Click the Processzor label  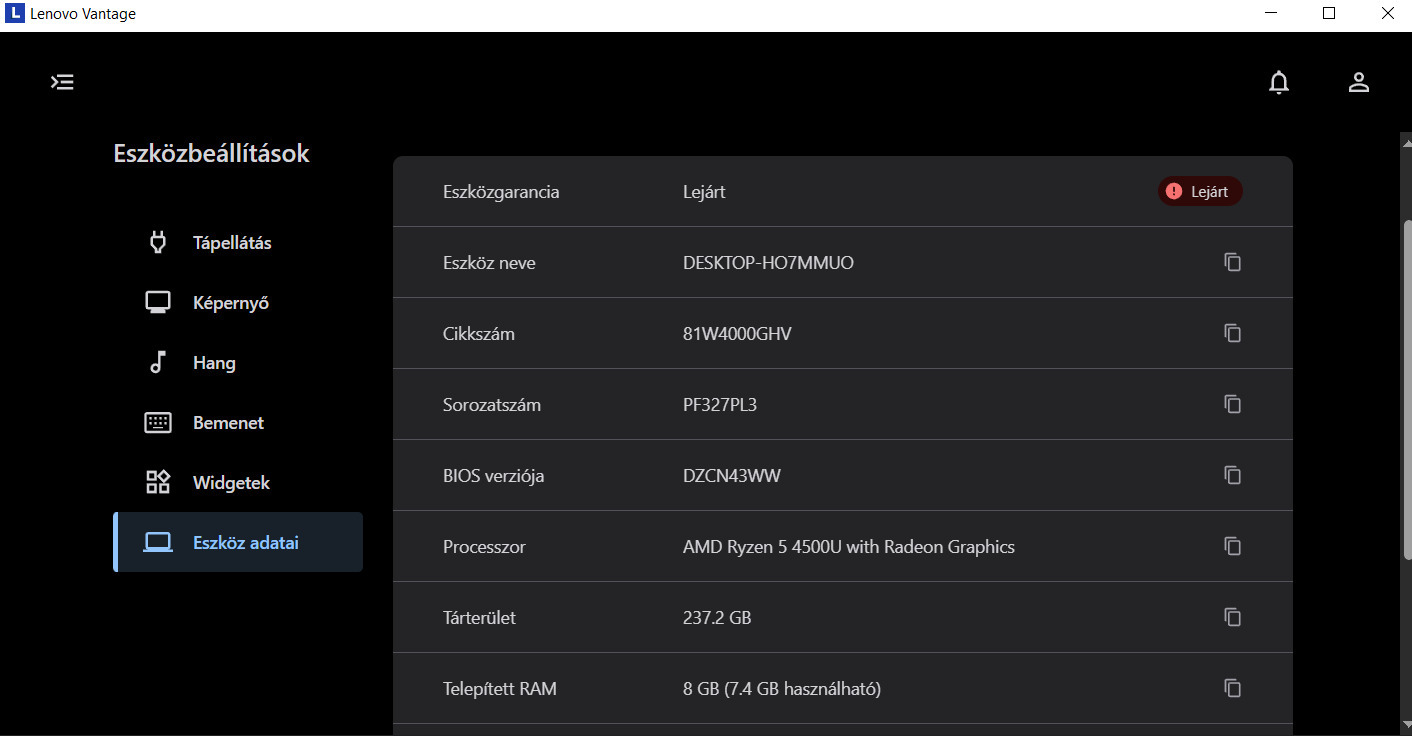pos(484,547)
